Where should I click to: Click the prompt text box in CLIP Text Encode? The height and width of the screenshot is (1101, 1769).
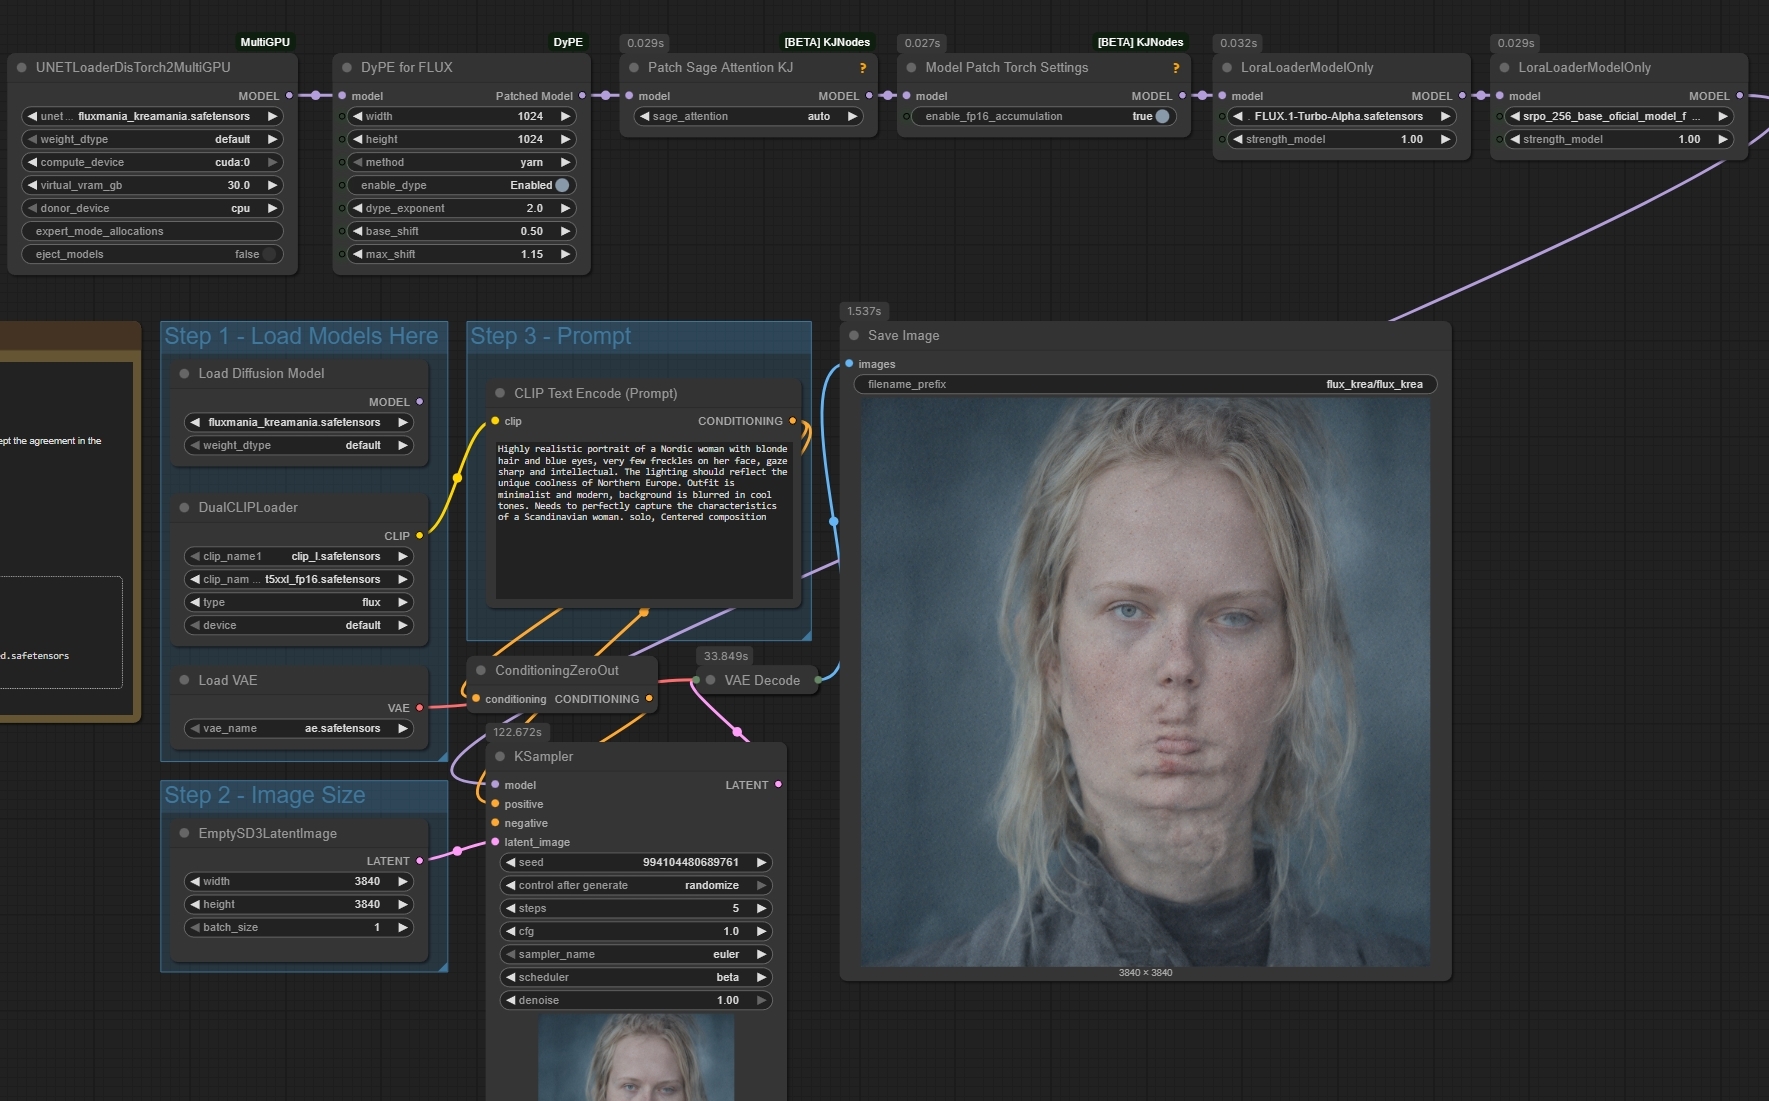(644, 520)
